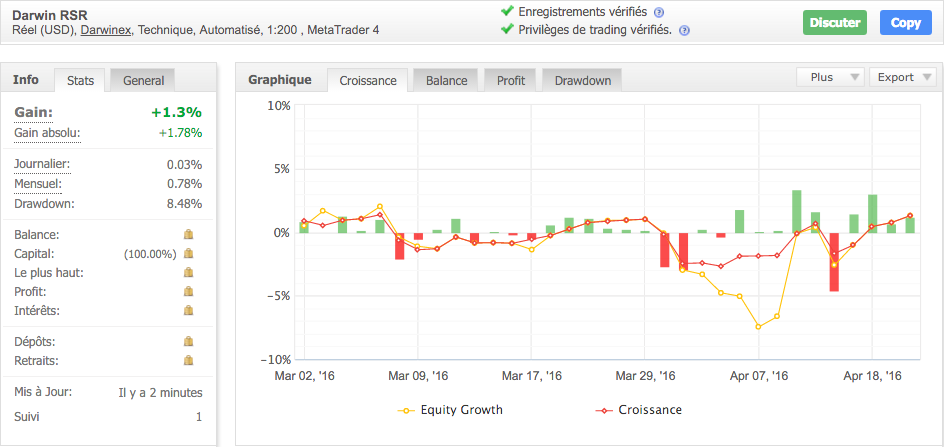Click help icon beside Enregistrements vérifiés
The width and height of the screenshot is (944, 447).
pyautogui.click(x=659, y=12)
